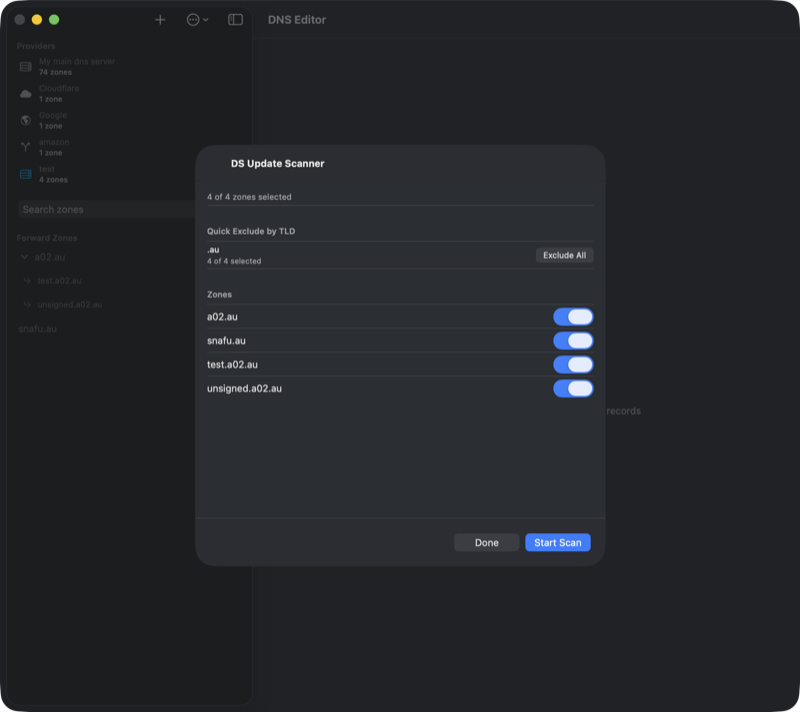800x712 pixels.
Task: Disable the a02.au zone toggle
Action: click(573, 316)
